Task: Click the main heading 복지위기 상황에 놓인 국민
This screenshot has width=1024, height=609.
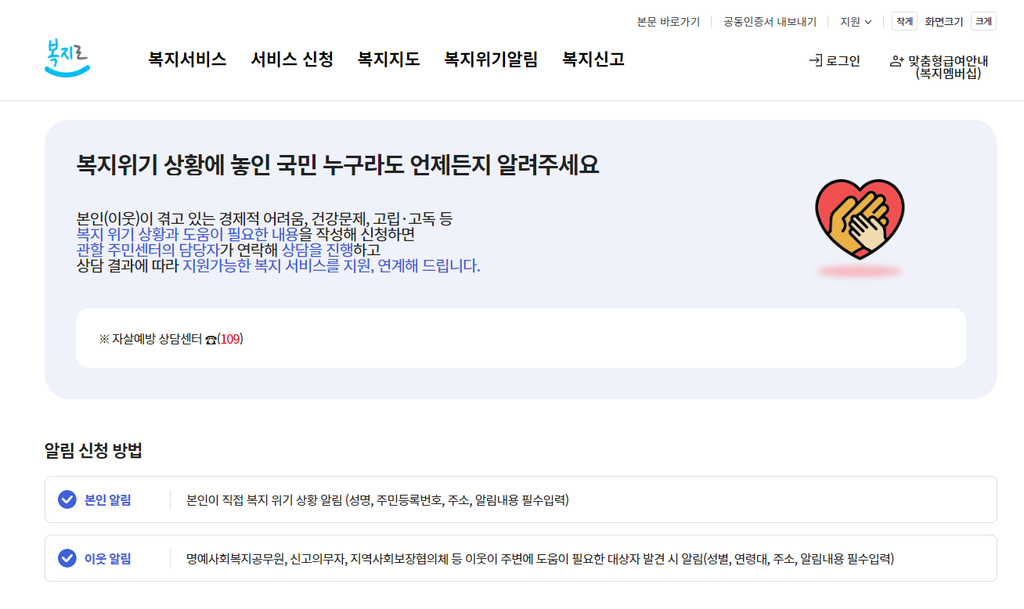Action: tap(337, 164)
